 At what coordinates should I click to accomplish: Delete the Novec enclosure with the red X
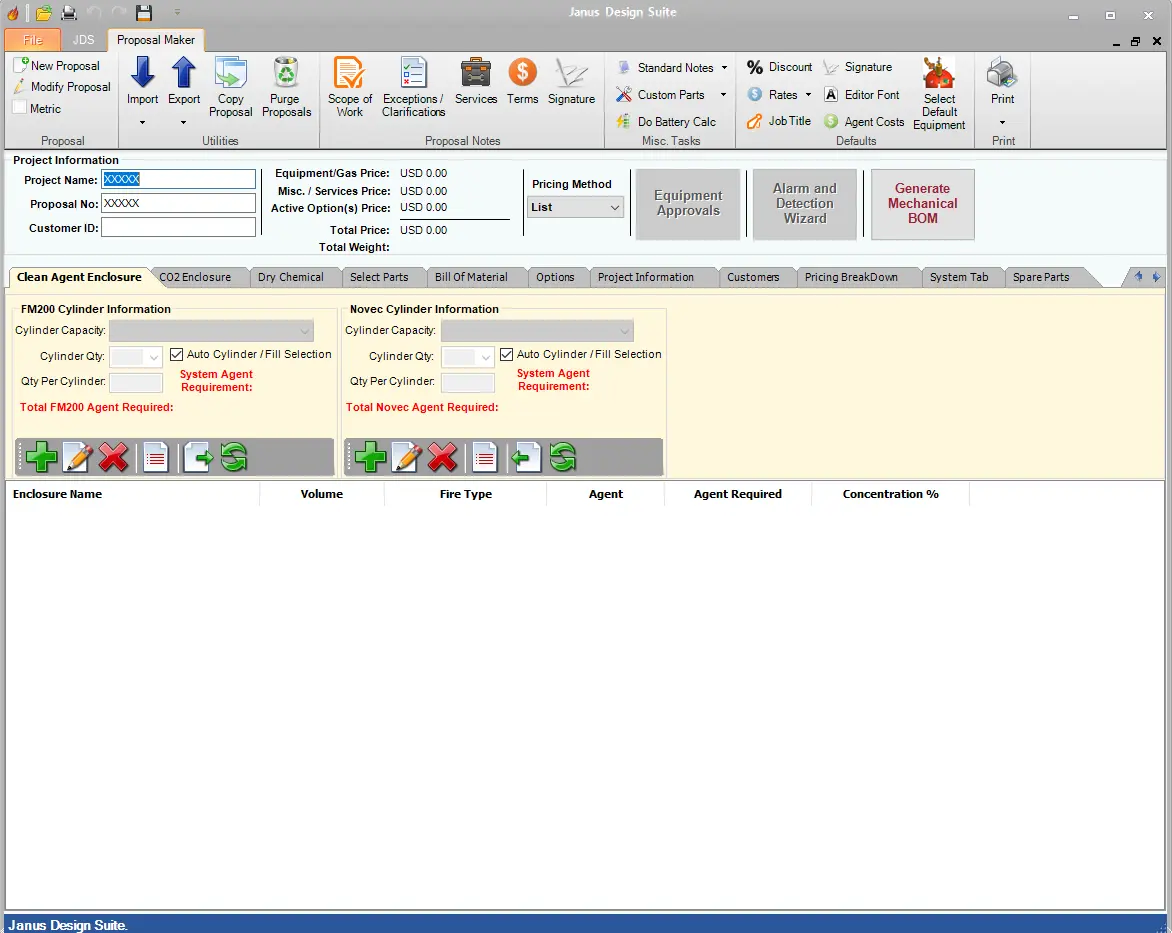[x=442, y=458]
